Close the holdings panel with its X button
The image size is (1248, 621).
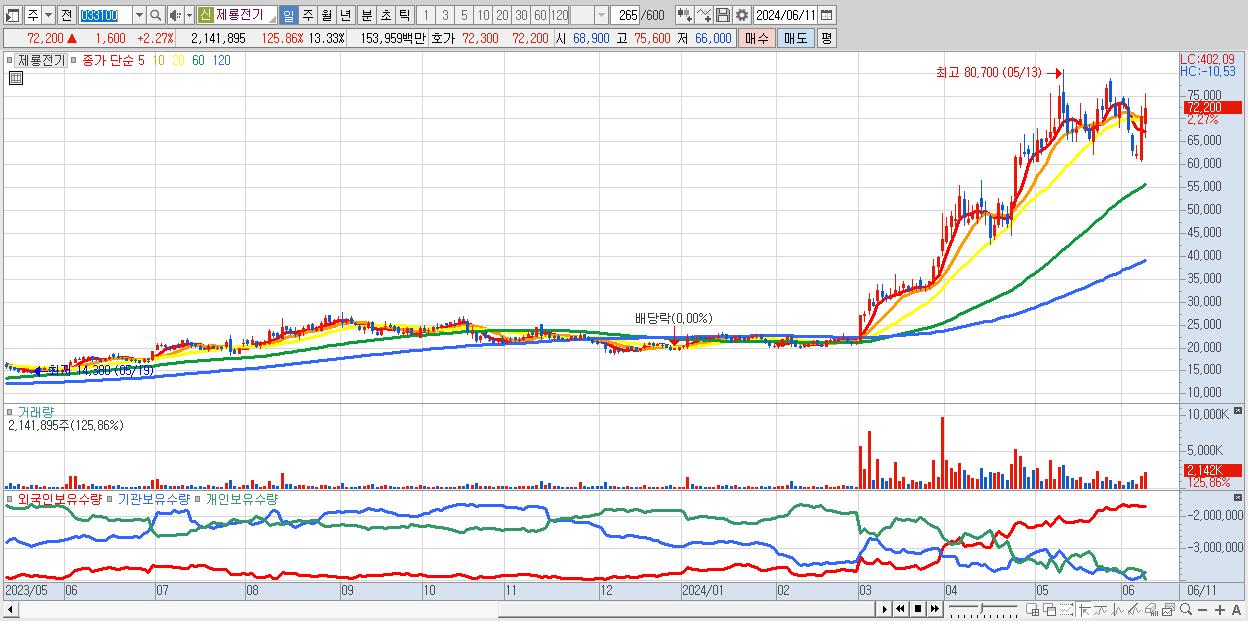1240,496
